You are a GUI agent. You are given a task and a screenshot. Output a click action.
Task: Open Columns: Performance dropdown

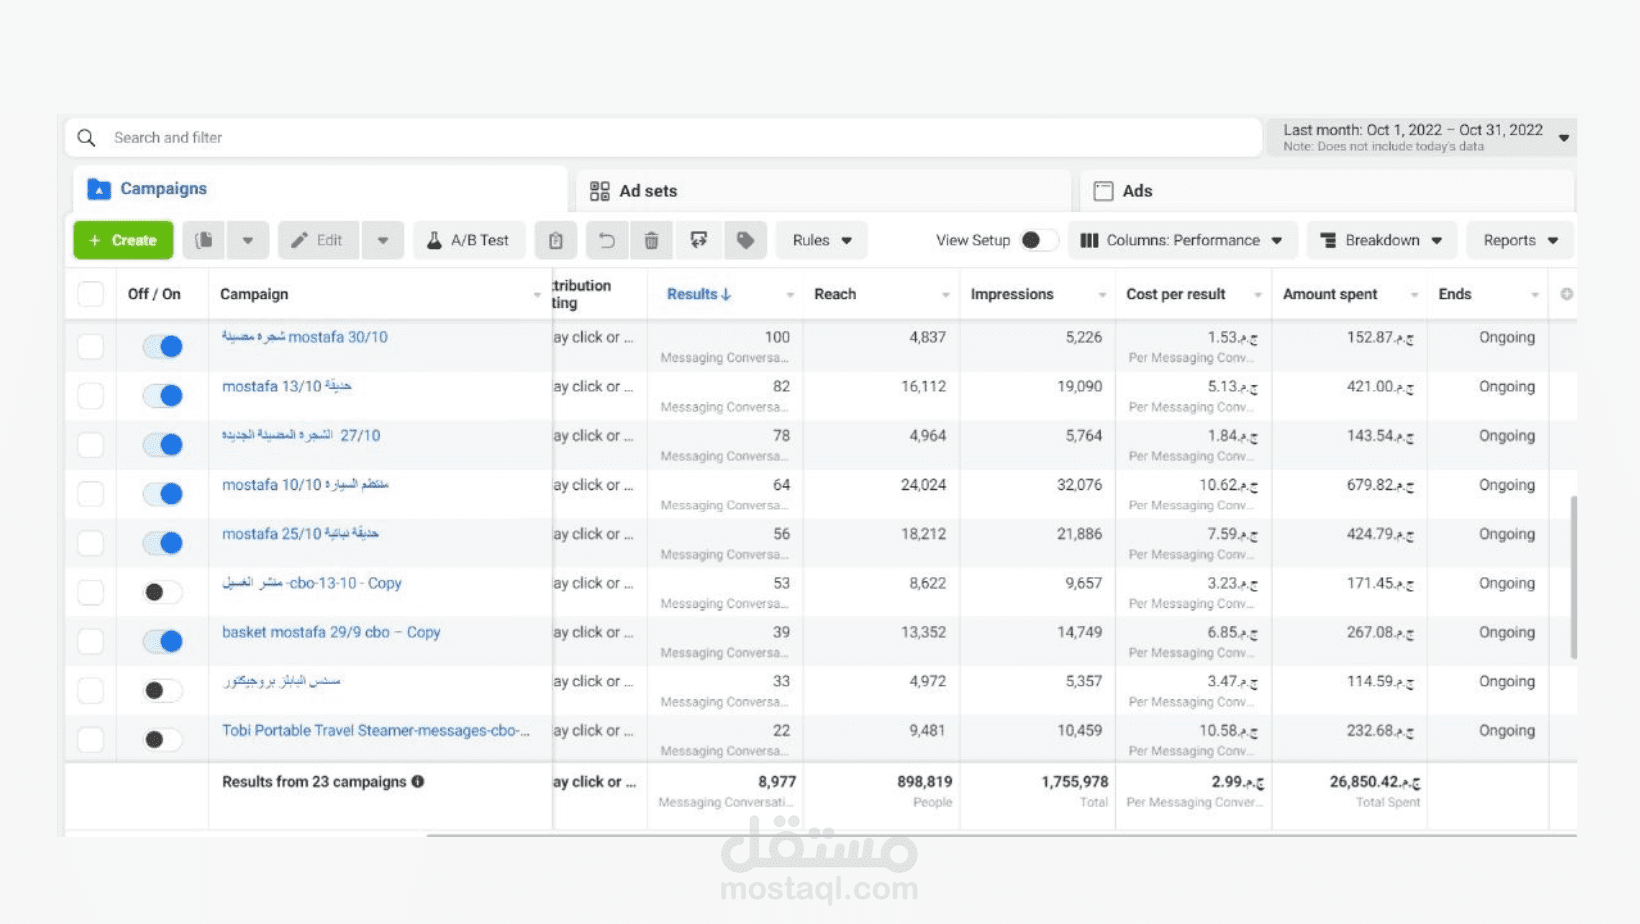(x=1183, y=240)
